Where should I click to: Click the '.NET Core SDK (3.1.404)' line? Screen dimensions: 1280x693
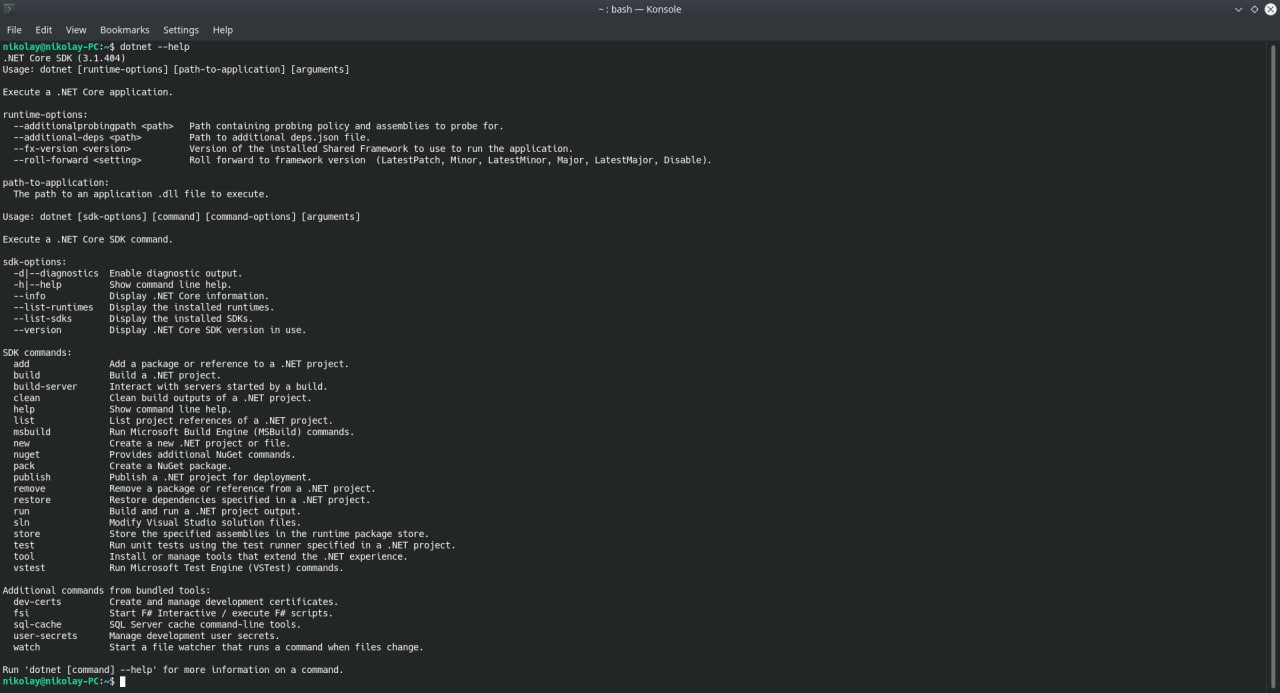pos(64,58)
